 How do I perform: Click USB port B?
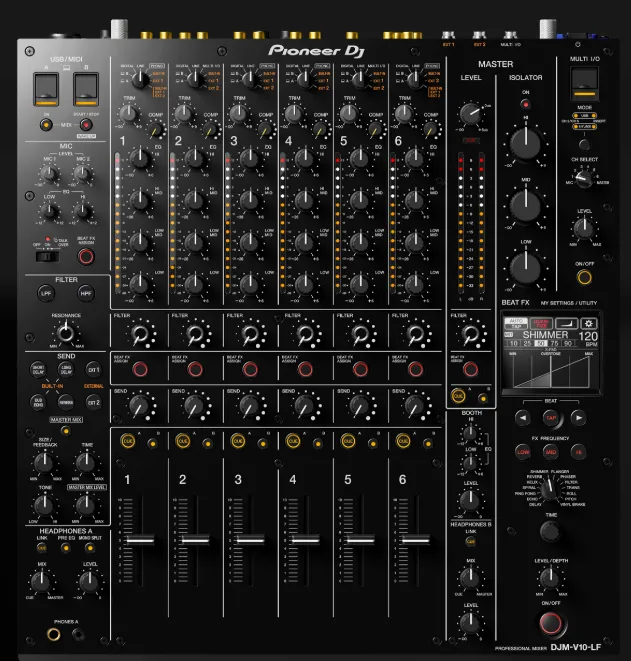tap(86, 89)
